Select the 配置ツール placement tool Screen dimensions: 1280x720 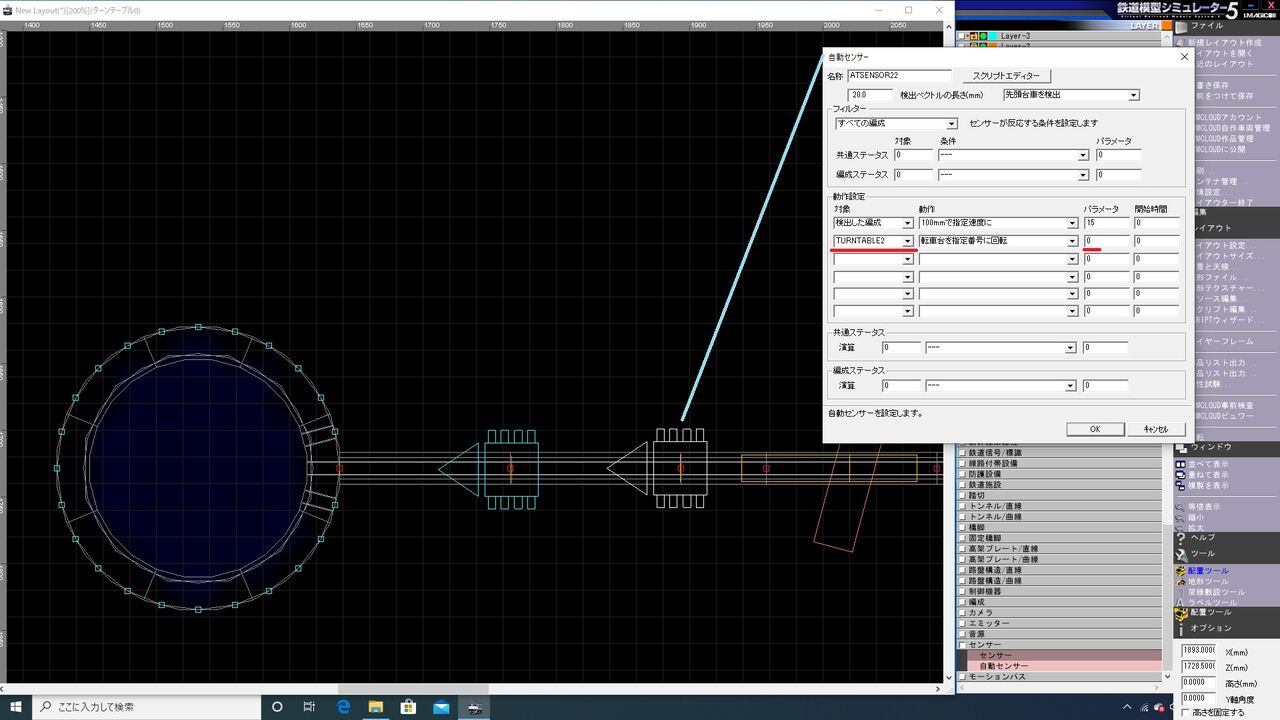coord(1208,571)
